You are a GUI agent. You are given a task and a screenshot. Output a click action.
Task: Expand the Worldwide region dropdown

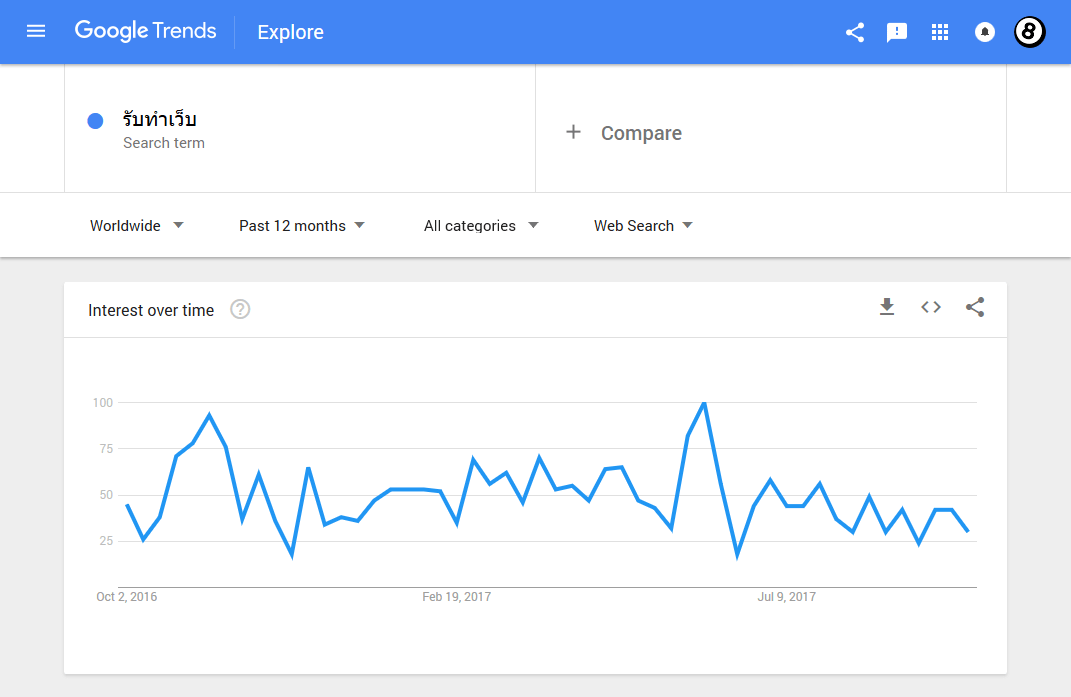pyautogui.click(x=137, y=226)
